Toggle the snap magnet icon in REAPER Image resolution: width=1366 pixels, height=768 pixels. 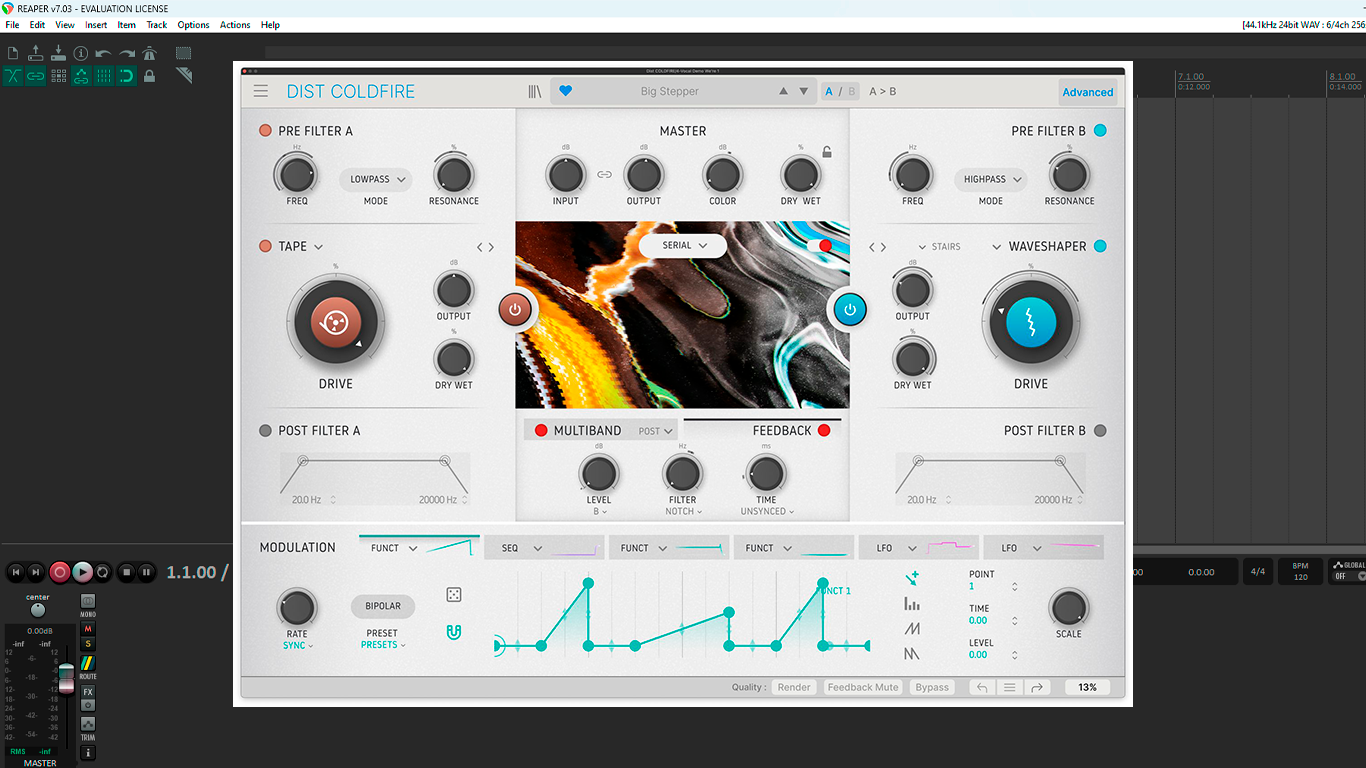tap(127, 76)
